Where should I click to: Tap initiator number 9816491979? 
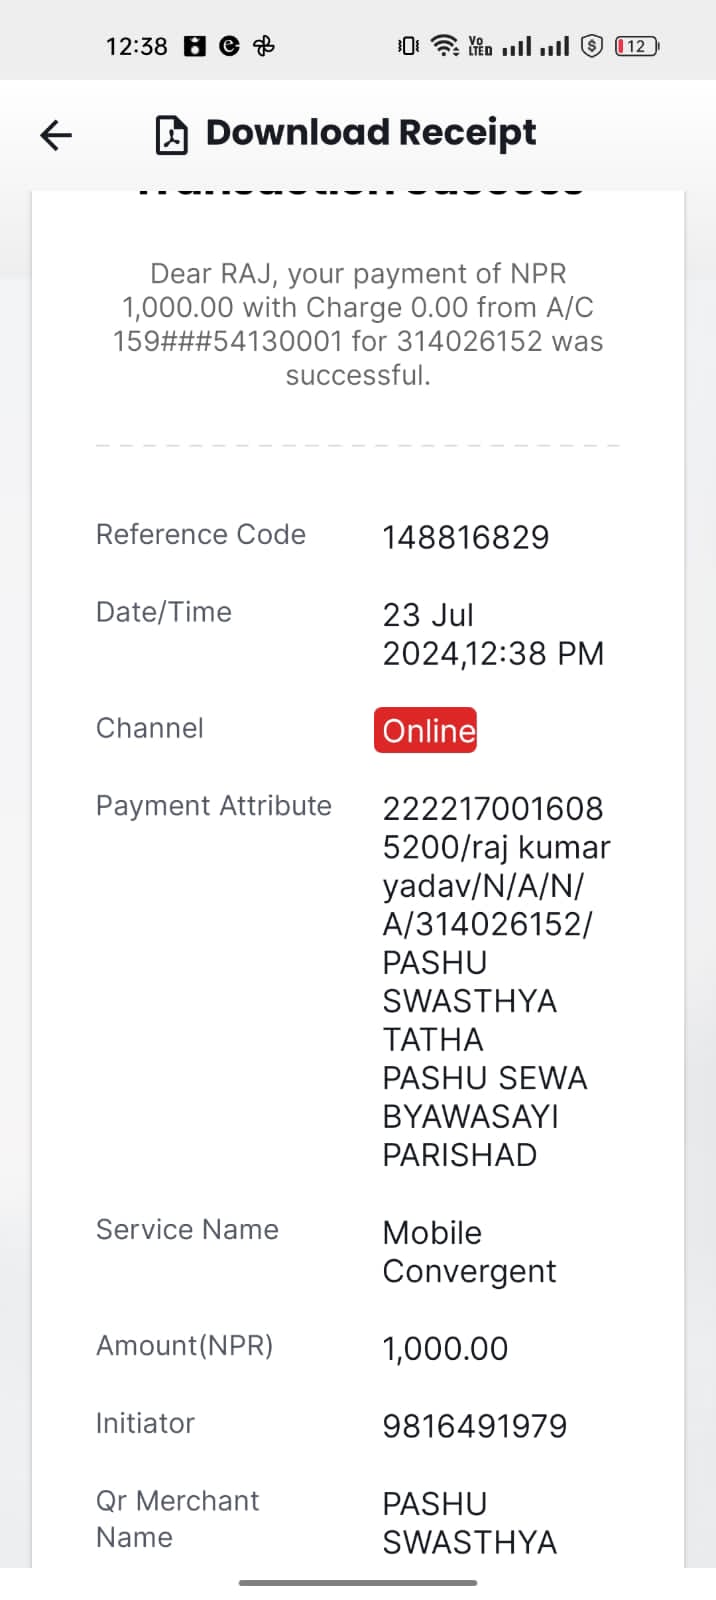coord(475,1425)
